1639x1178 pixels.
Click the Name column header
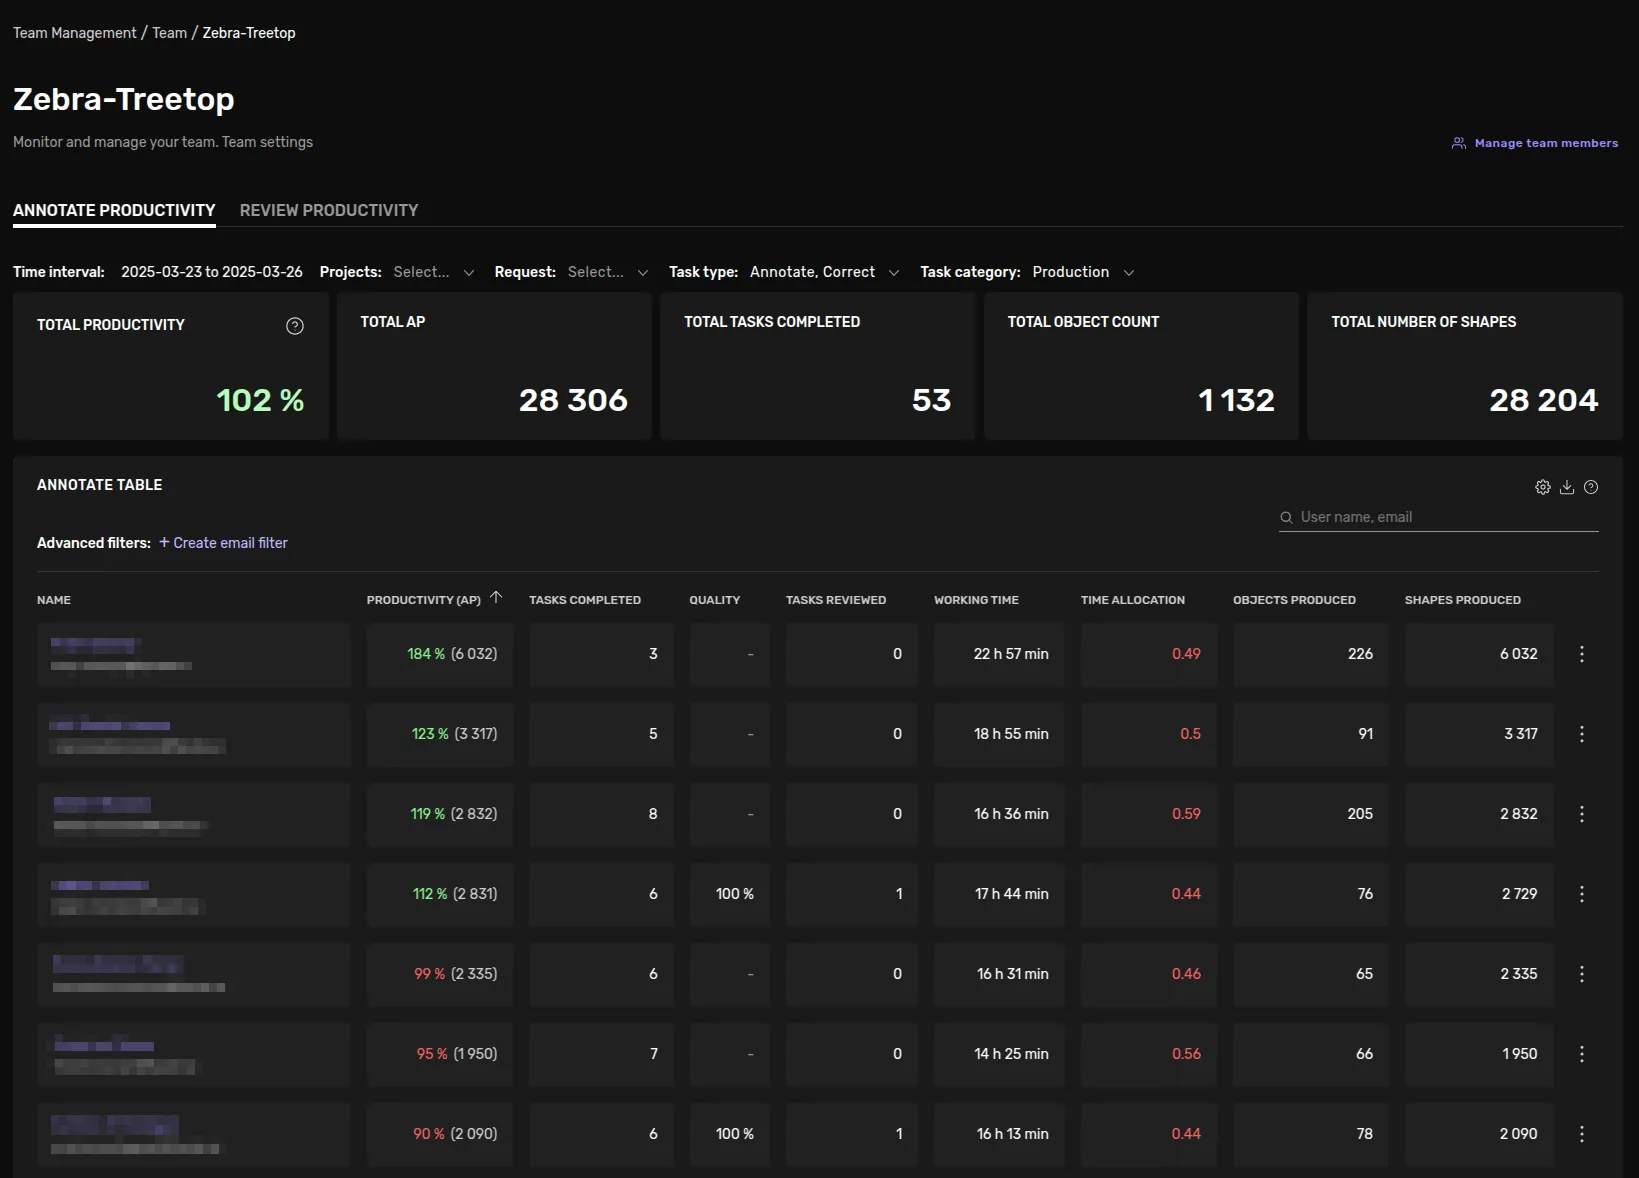tap(54, 600)
